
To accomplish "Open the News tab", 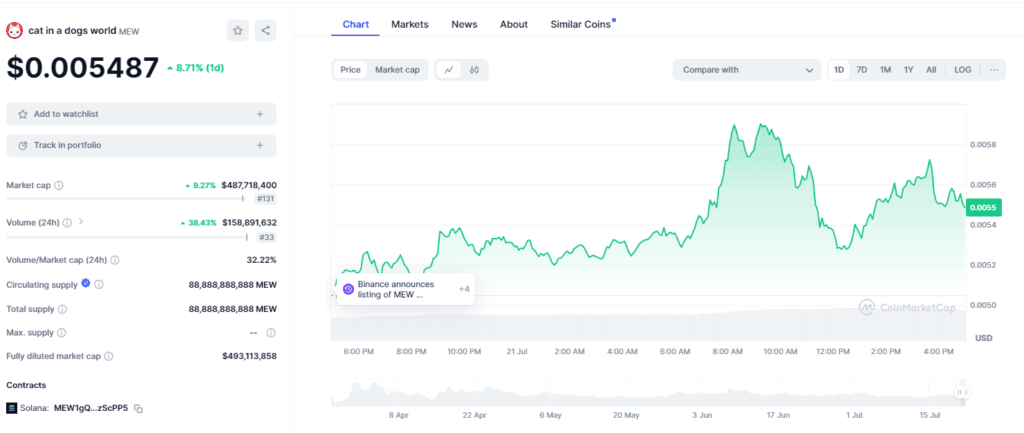I will click(464, 24).
